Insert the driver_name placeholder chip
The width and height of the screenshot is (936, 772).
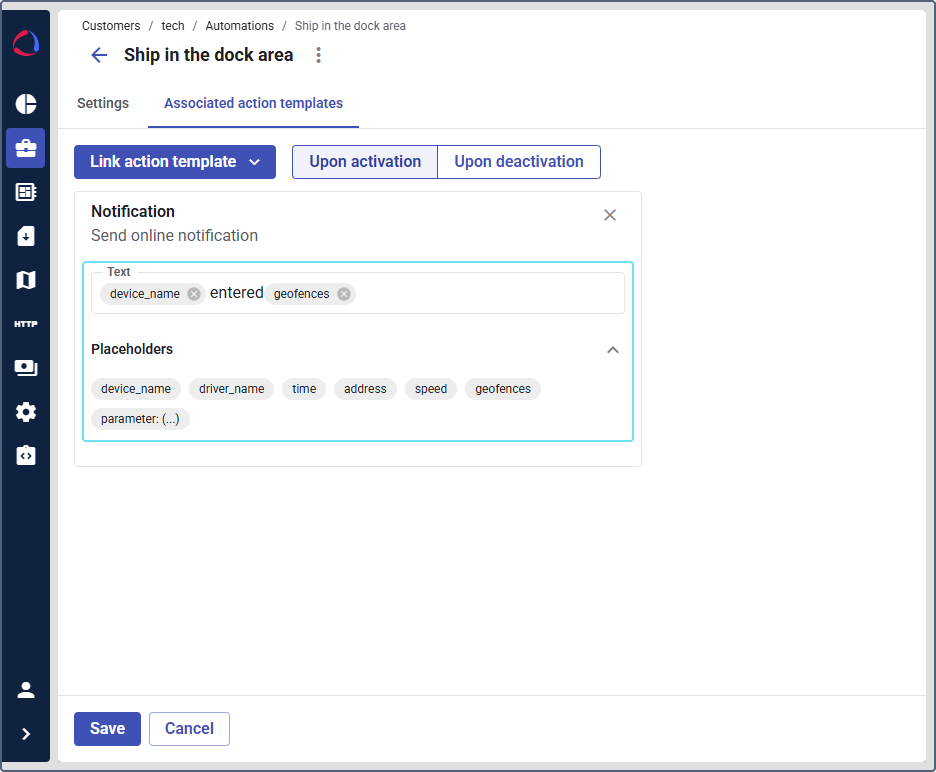point(231,389)
